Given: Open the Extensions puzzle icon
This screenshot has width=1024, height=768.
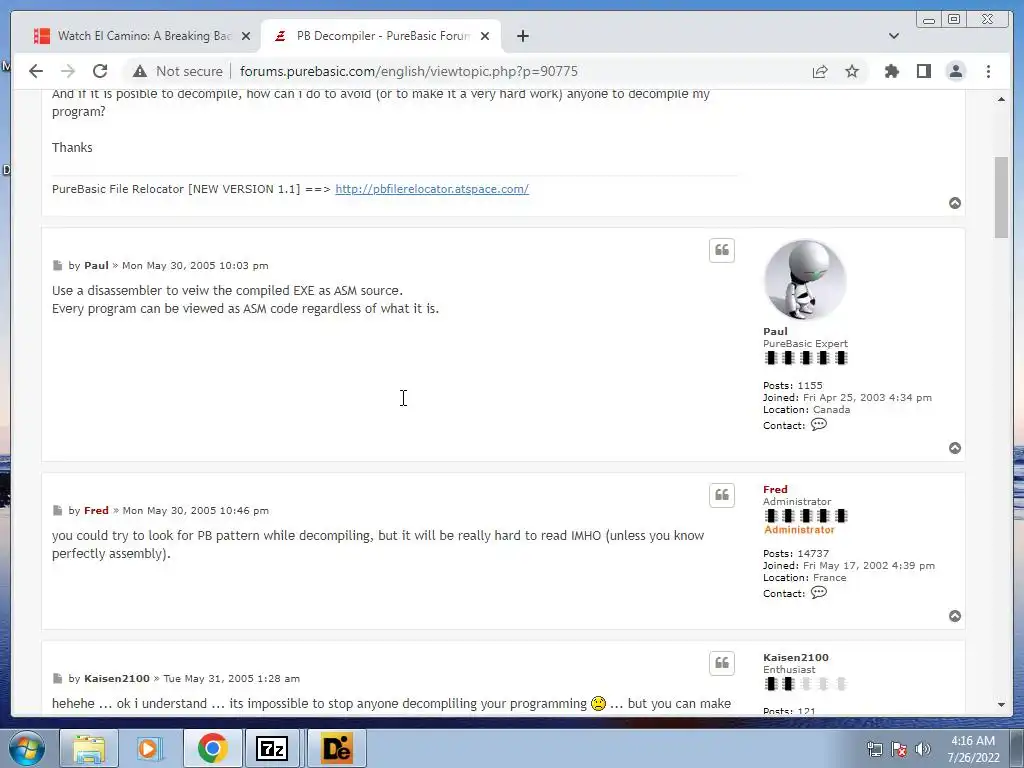Looking at the screenshot, I should coord(891,71).
